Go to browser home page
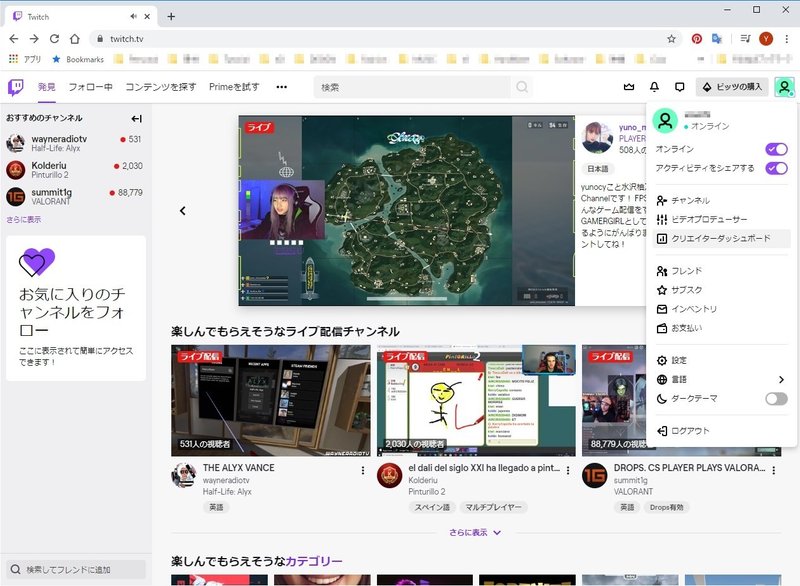Screen dimensions: 800x586 coord(74,39)
